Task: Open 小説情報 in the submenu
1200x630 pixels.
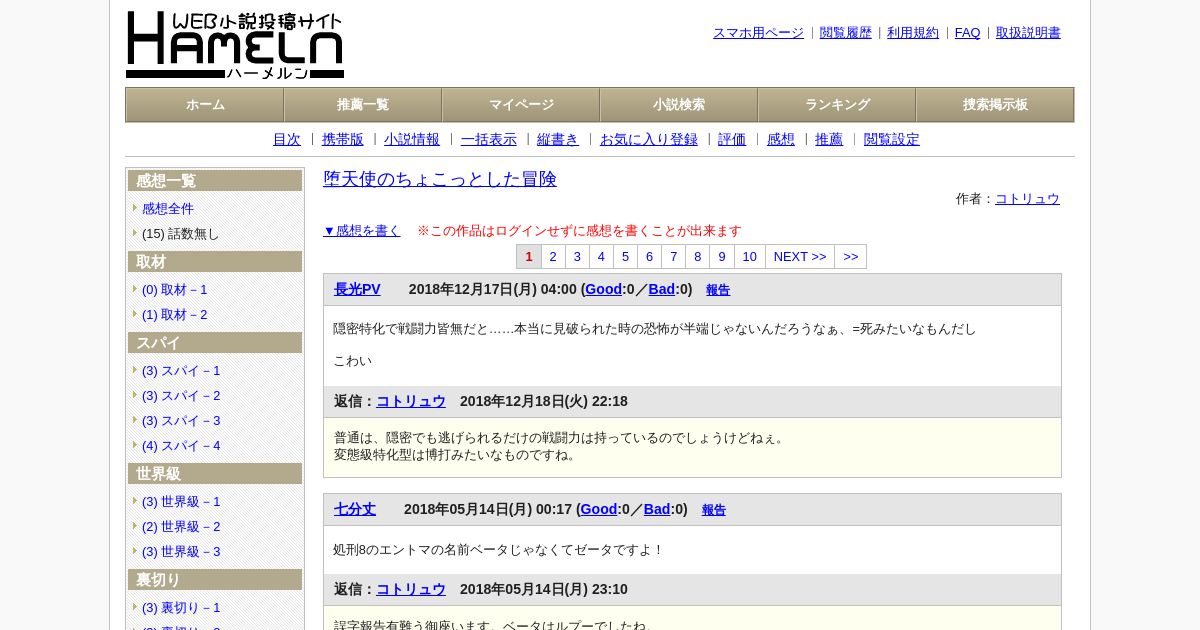Action: pos(412,140)
